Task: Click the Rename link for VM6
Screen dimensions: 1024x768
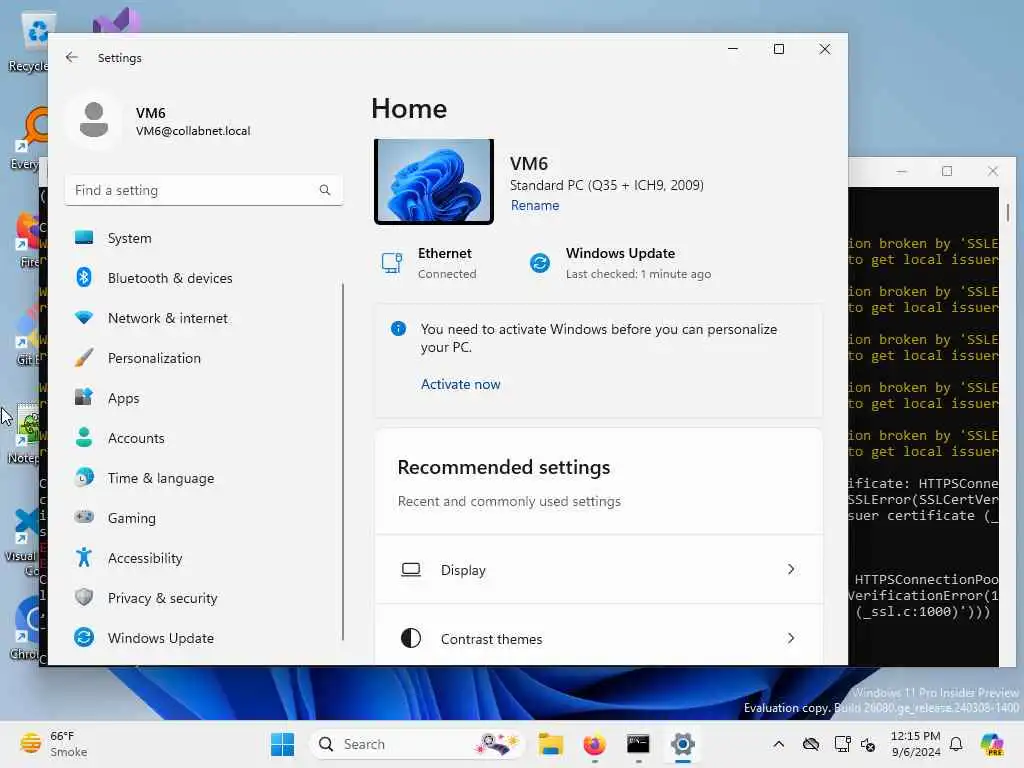Action: [x=535, y=205]
